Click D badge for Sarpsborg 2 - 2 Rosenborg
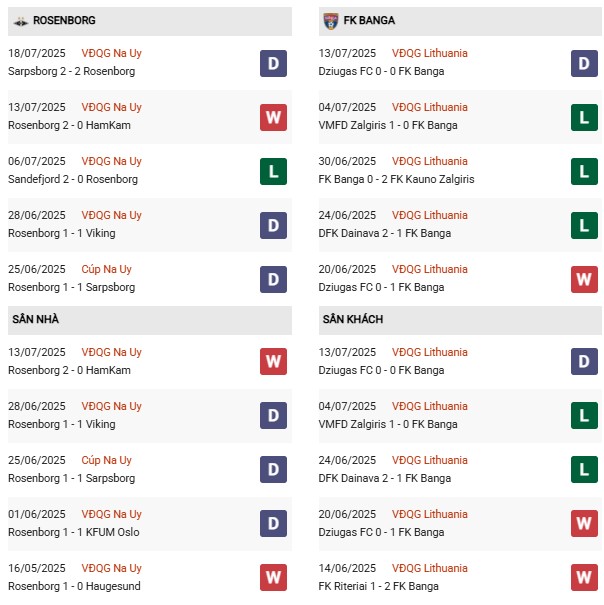Image resolution: width=604 pixels, height=605 pixels. click(273, 63)
